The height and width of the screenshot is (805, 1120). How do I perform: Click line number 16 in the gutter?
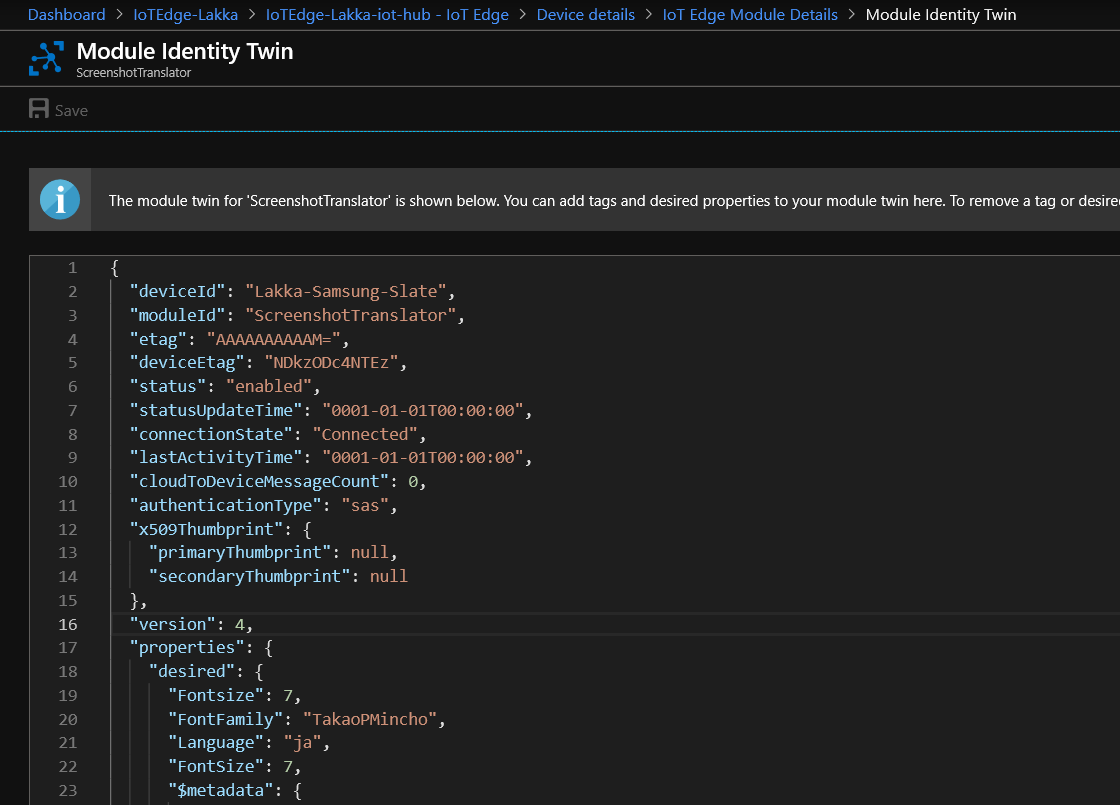[68, 624]
